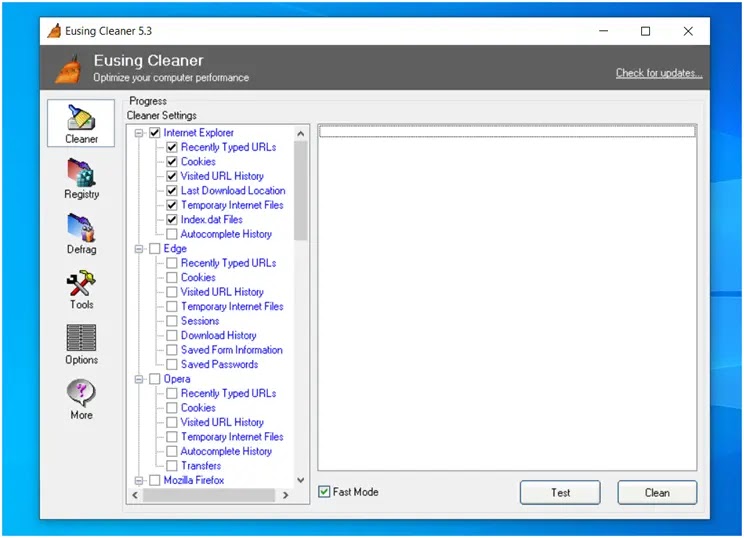Click horizontal scrollbar right arrow
The image size is (744, 538).
(286, 495)
